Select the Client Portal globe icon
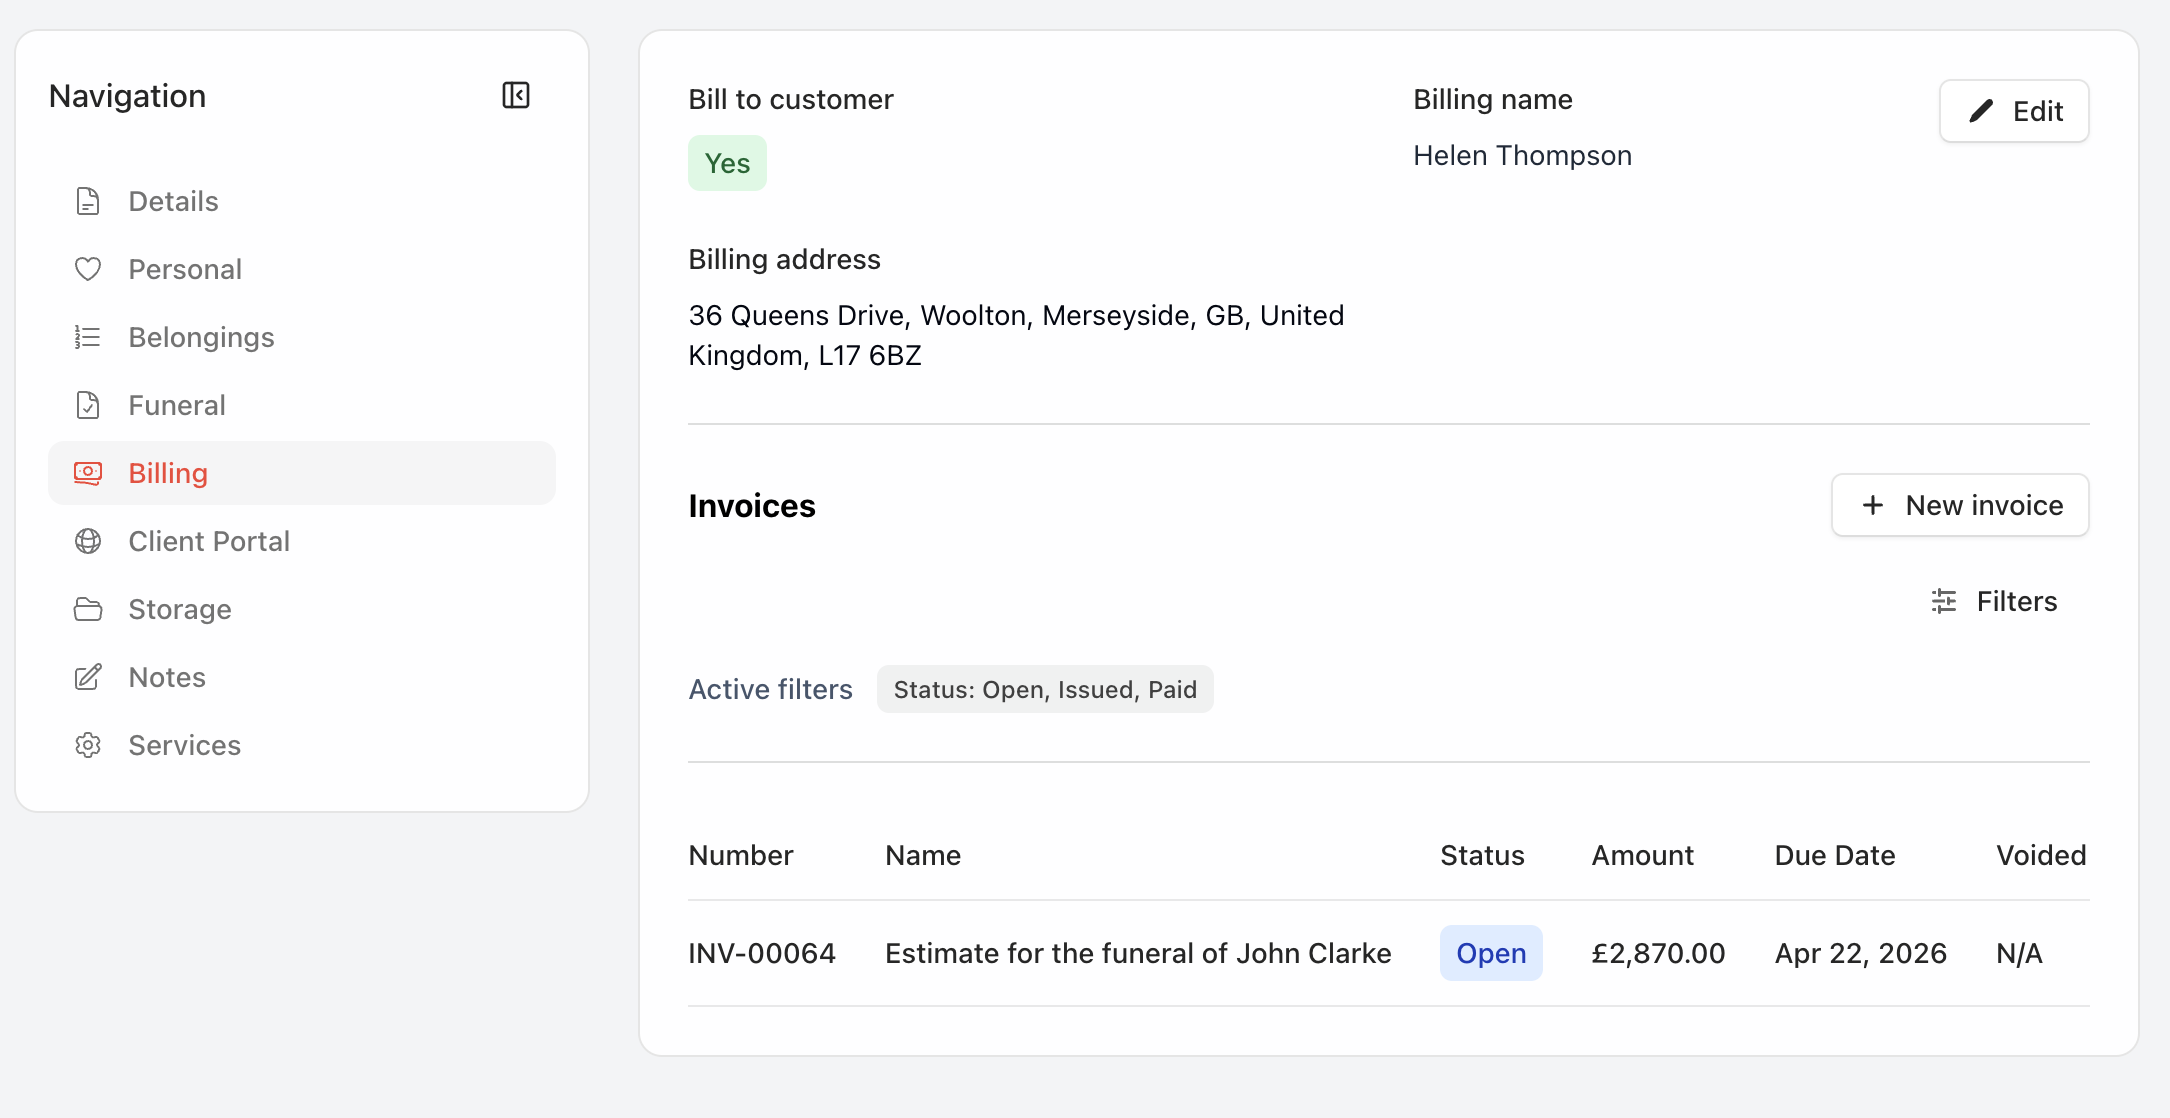Screen dimensions: 2170x1118 coord(88,541)
